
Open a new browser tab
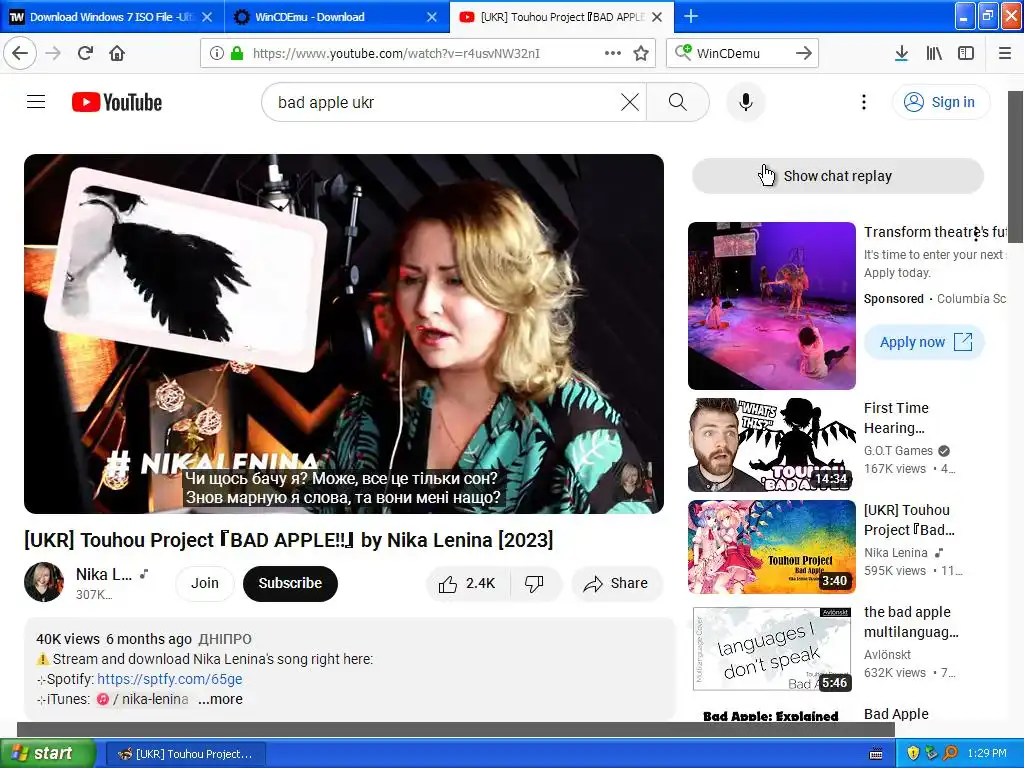pyautogui.click(x=691, y=16)
